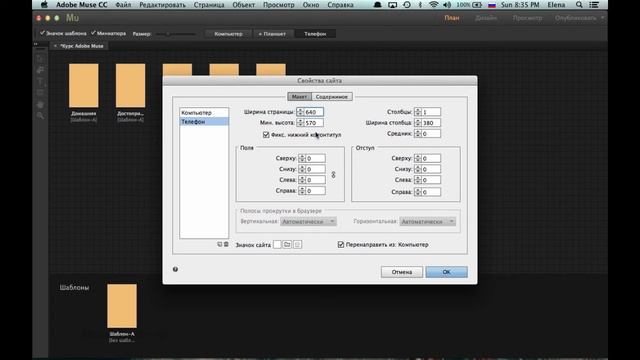Click the favicon remove icon beside folder

298,244
